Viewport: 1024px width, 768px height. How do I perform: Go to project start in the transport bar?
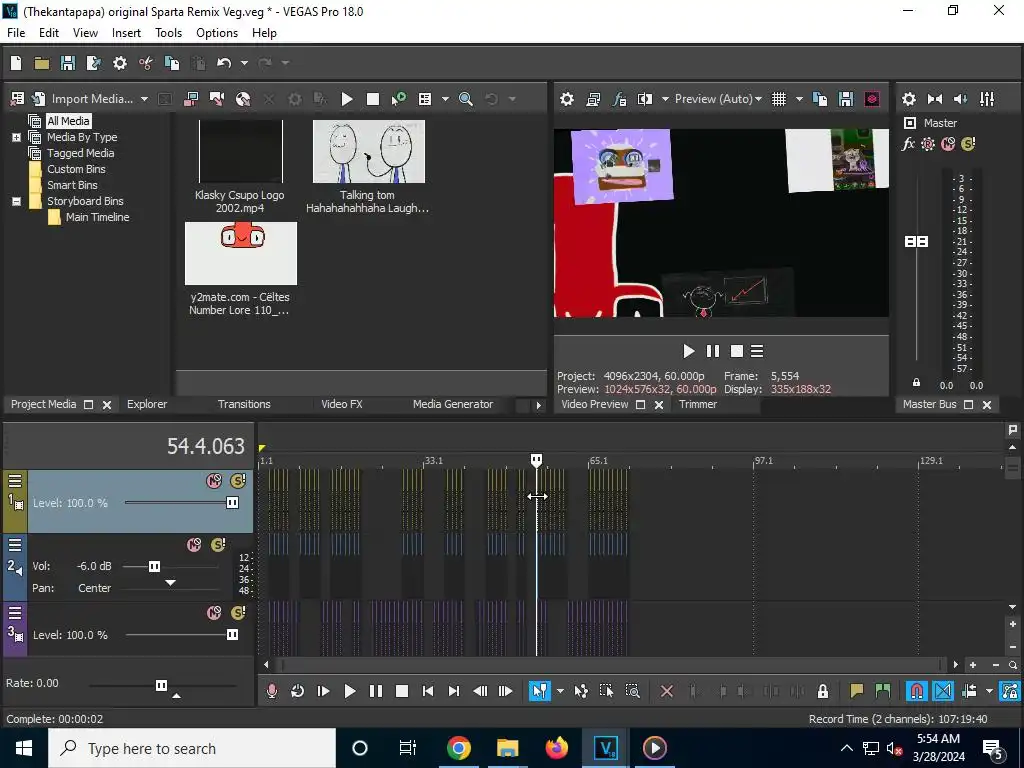point(428,691)
